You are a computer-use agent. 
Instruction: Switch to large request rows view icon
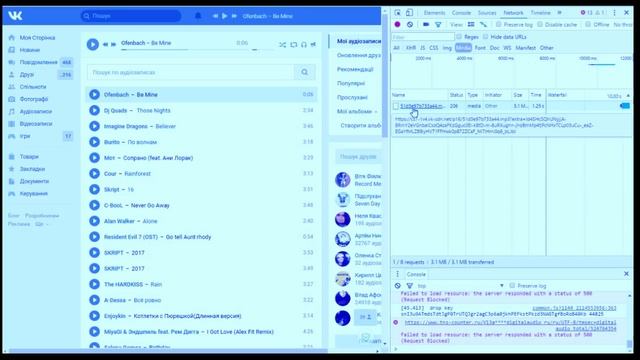pos(471,24)
